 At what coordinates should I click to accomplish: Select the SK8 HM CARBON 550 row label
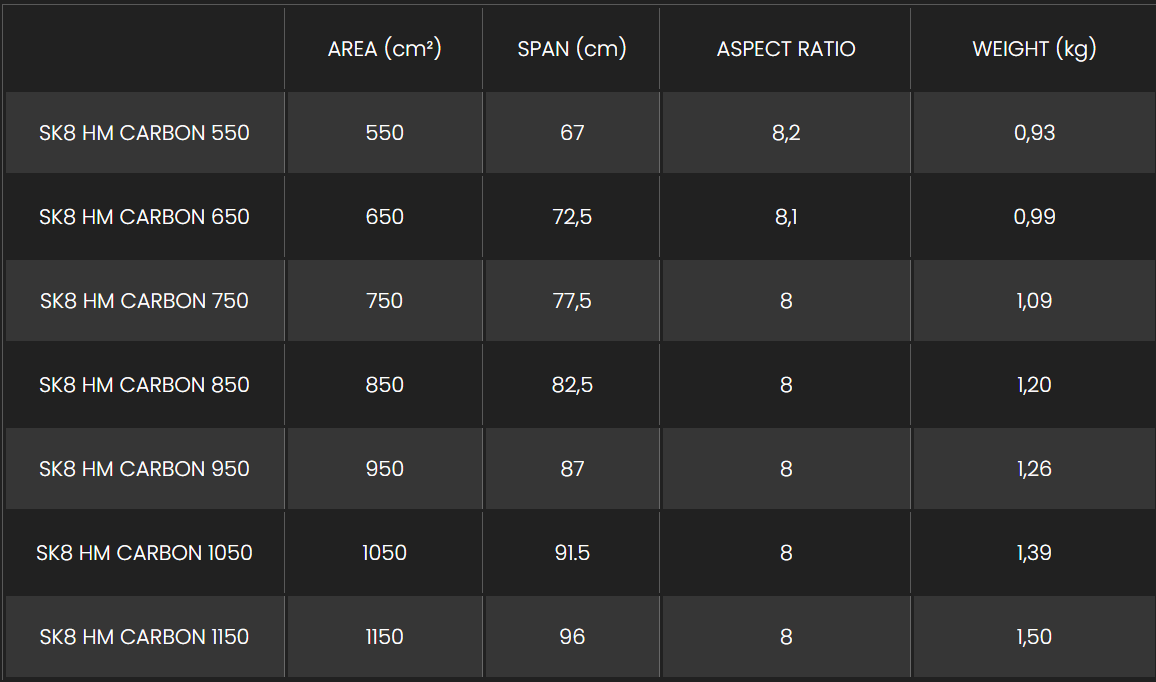click(144, 133)
